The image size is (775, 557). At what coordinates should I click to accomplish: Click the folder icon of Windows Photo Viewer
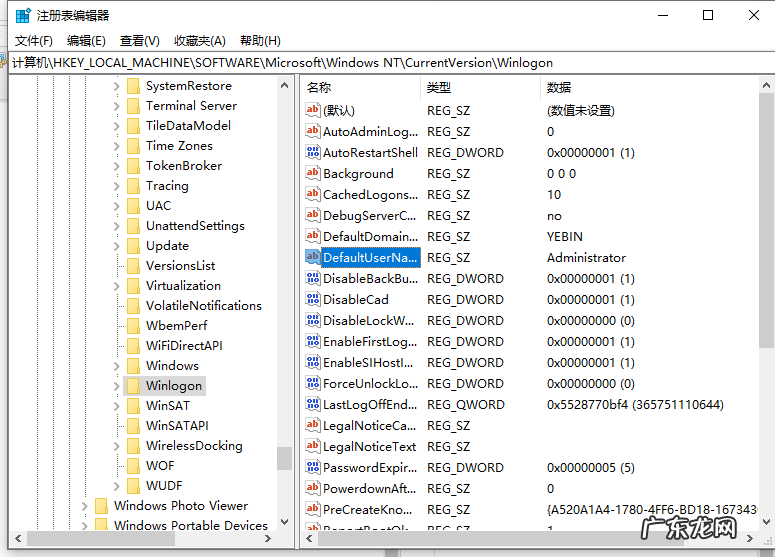[101, 506]
